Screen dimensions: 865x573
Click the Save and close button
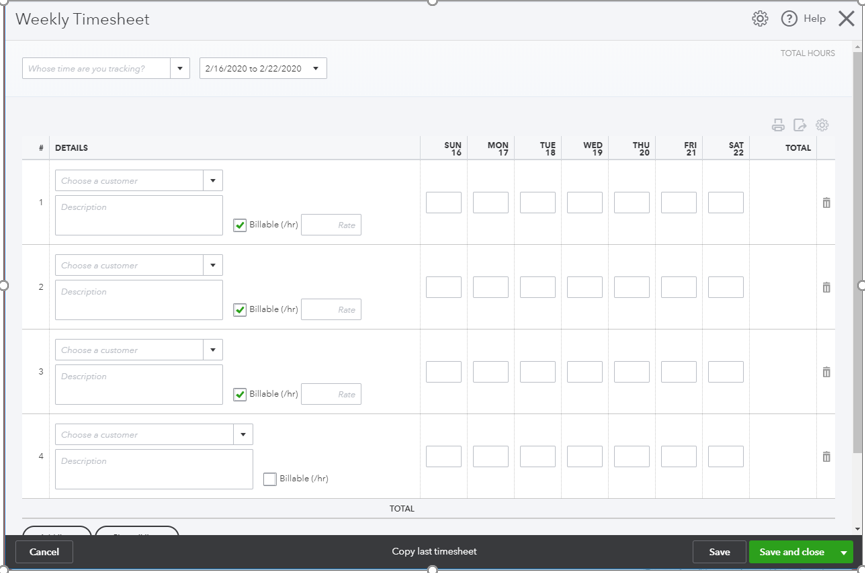click(792, 552)
